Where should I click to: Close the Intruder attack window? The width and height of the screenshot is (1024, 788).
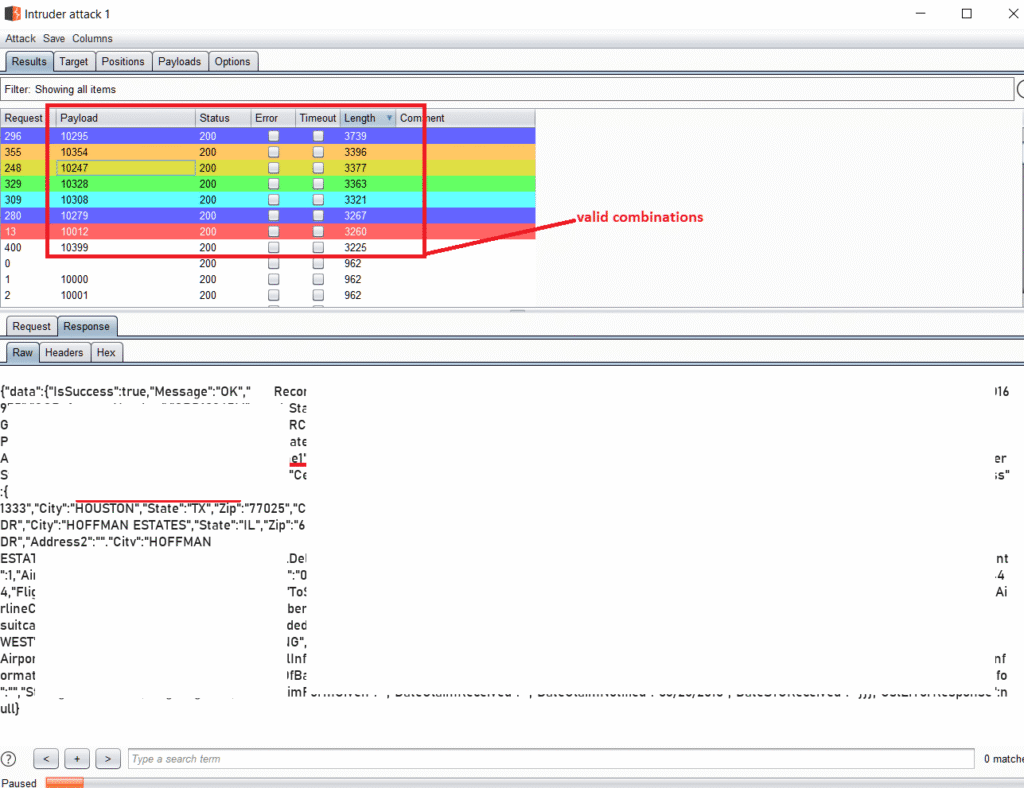coord(1009,14)
